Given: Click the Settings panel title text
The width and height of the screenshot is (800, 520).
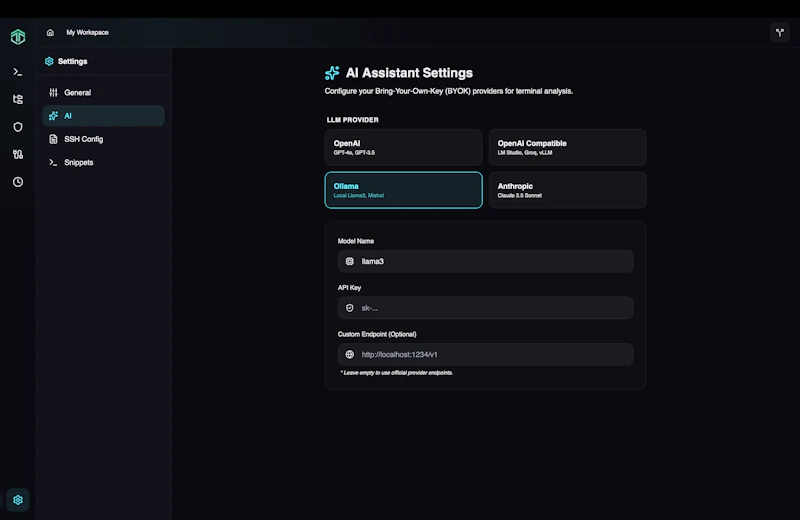Looking at the screenshot, I should [x=72, y=61].
